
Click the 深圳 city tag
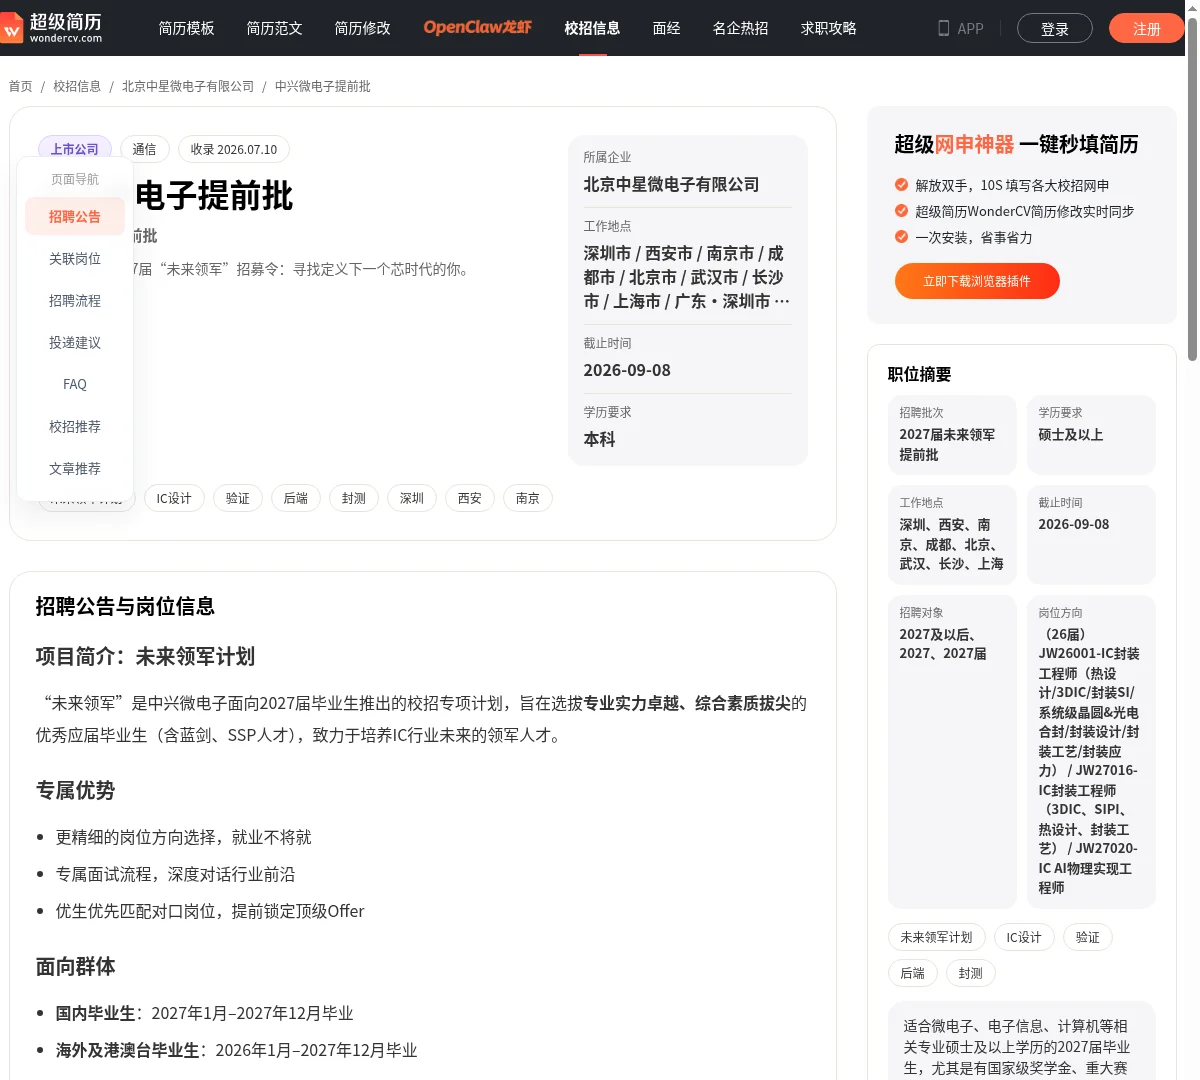tap(412, 498)
